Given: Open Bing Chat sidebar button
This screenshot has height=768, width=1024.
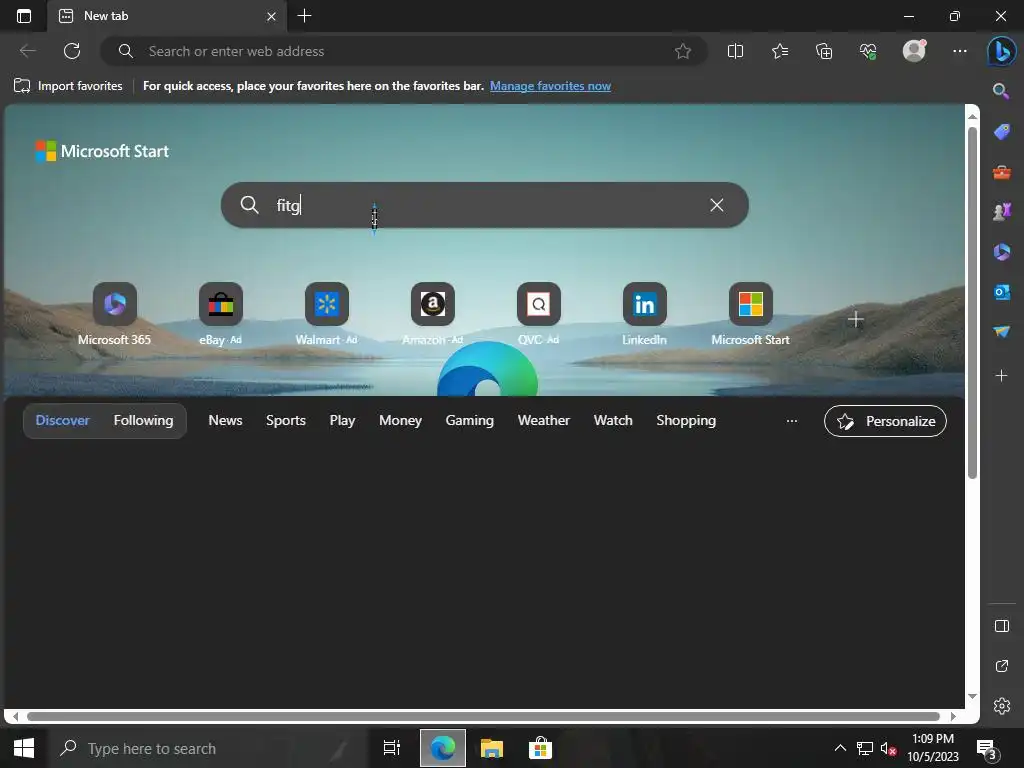Looking at the screenshot, I should coord(1002,51).
